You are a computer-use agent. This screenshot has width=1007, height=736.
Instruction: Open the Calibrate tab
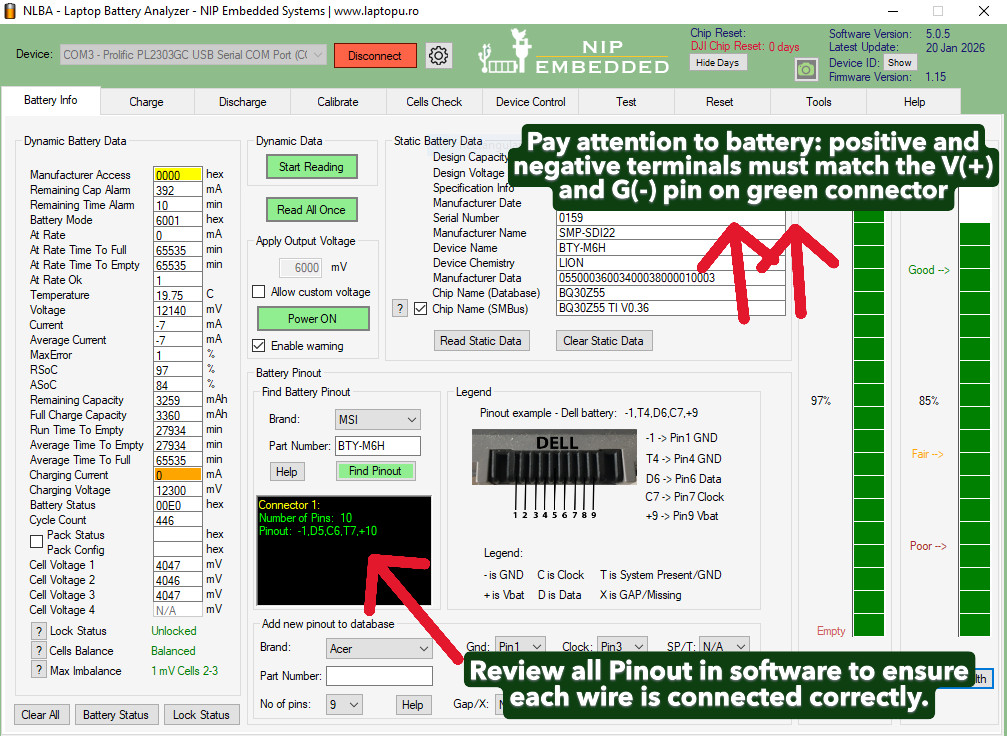(338, 101)
